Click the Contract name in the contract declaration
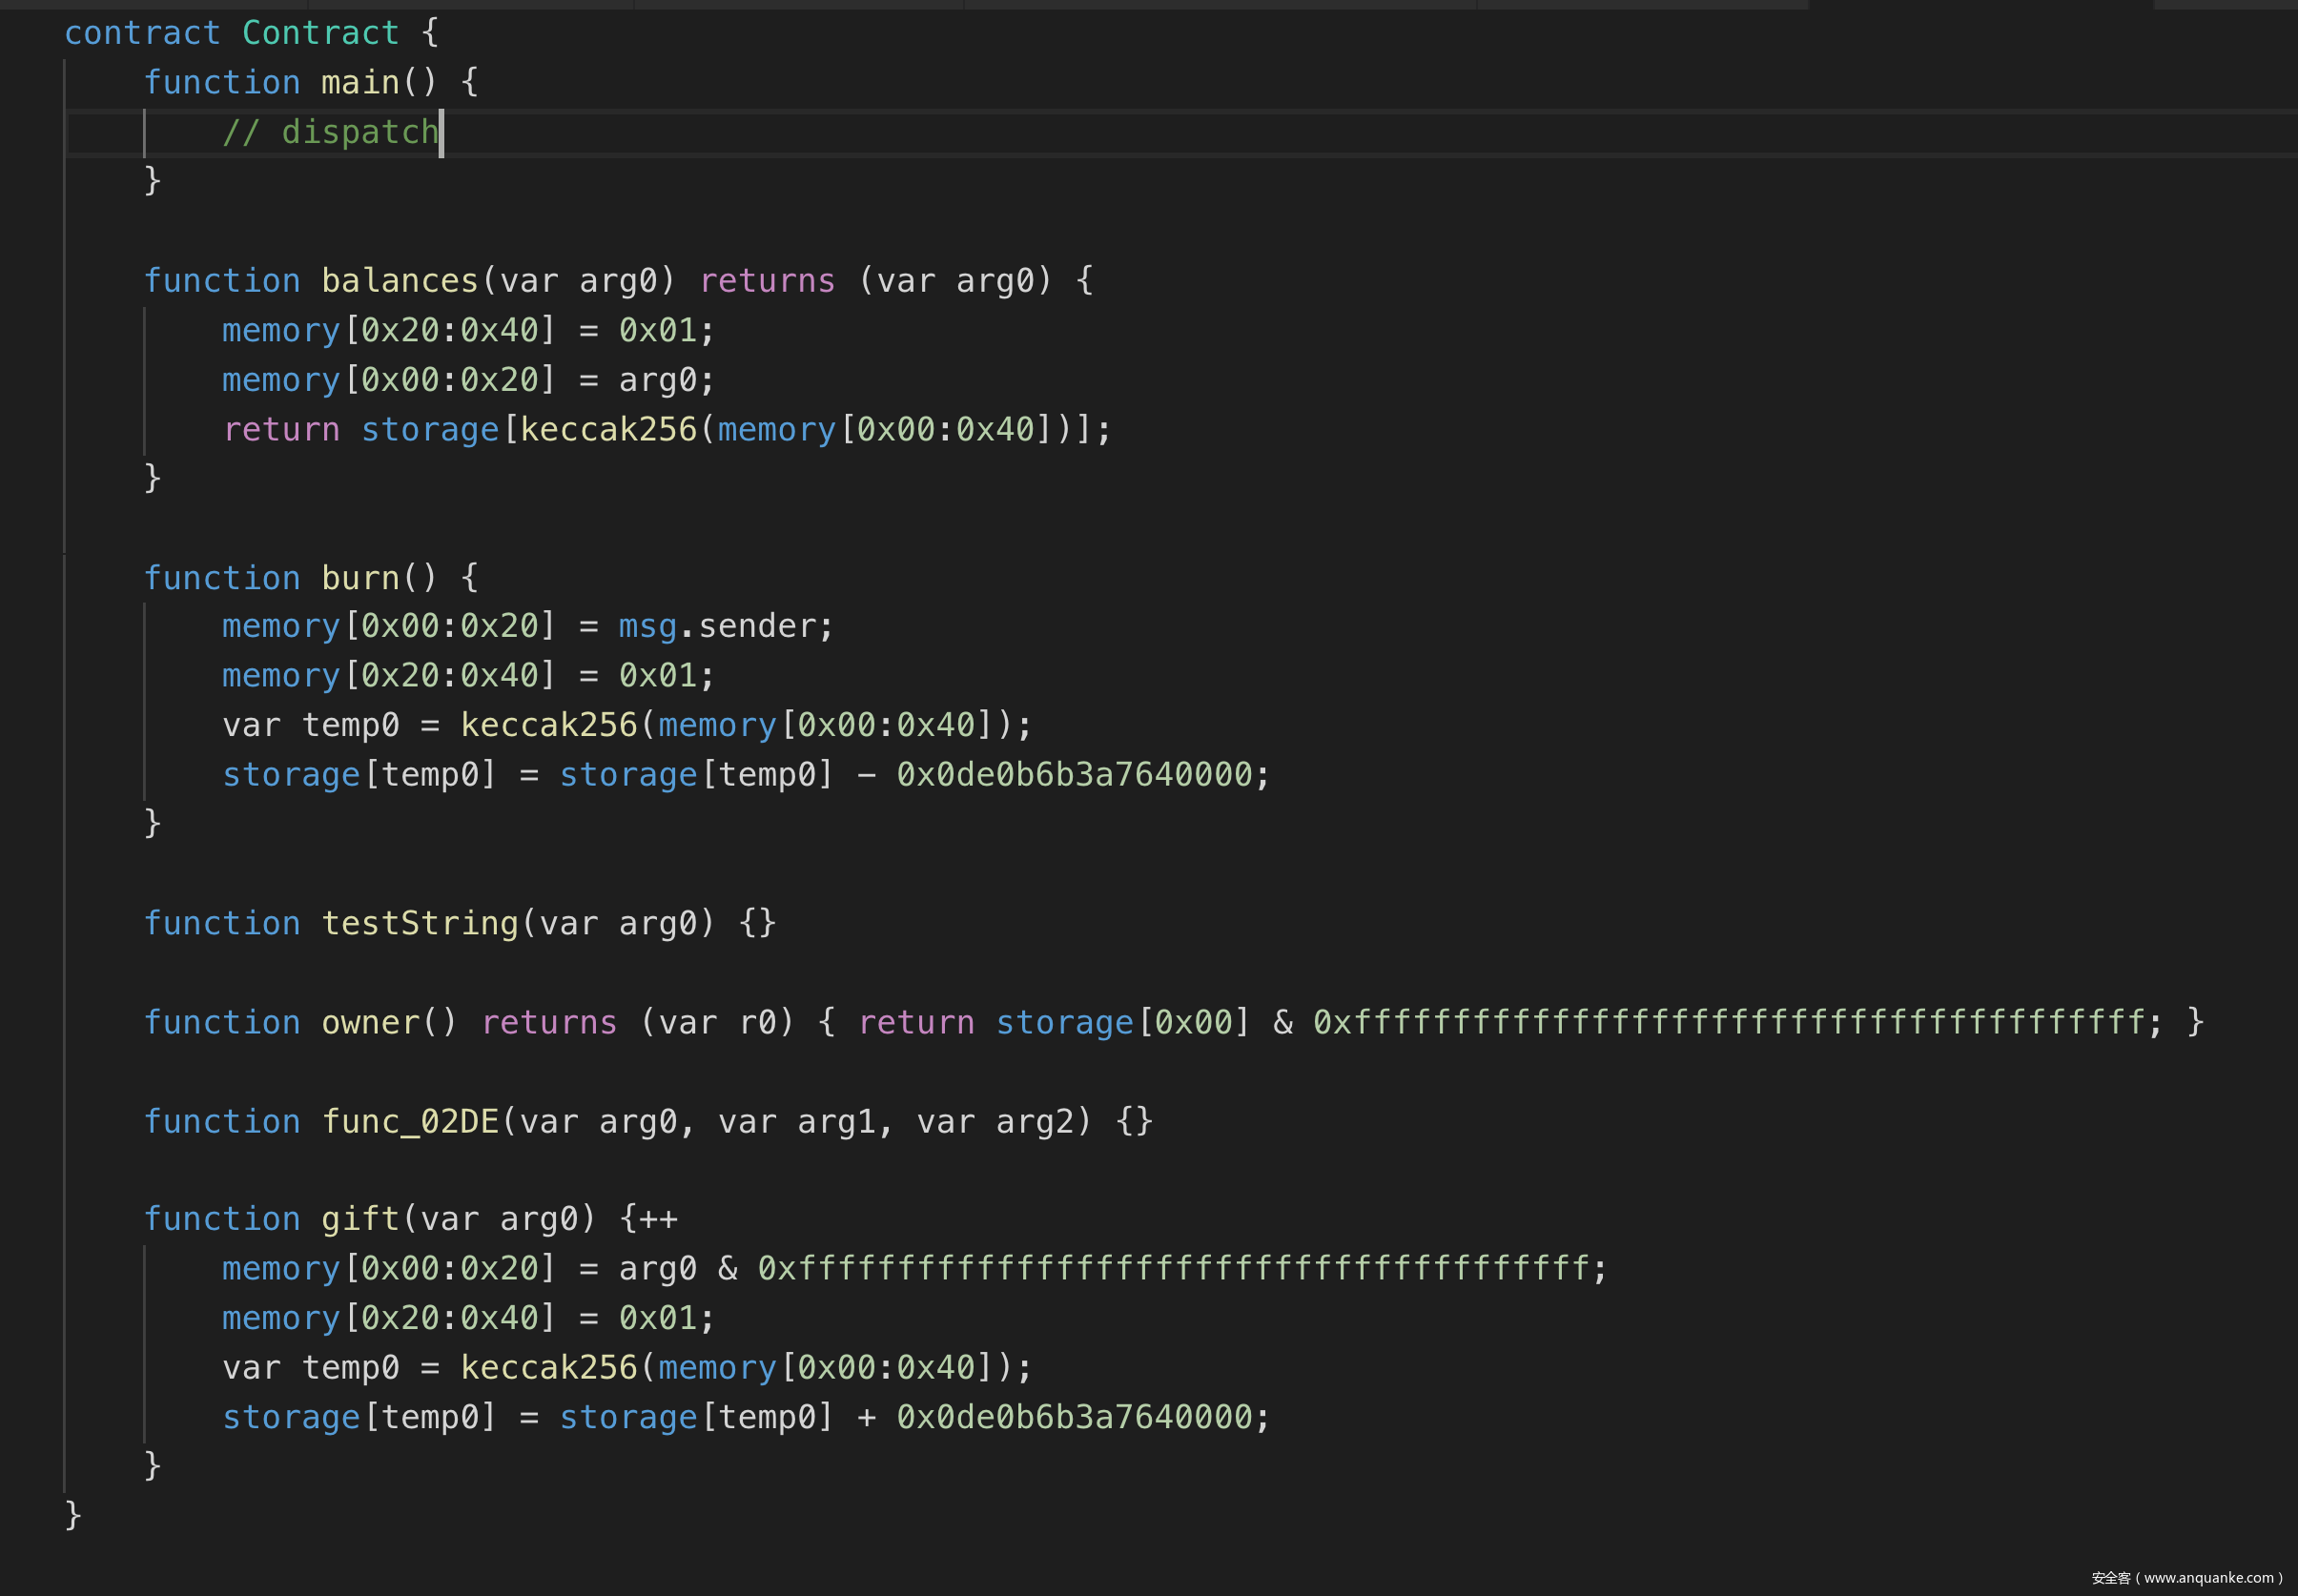2298x1596 pixels. tap(320, 33)
